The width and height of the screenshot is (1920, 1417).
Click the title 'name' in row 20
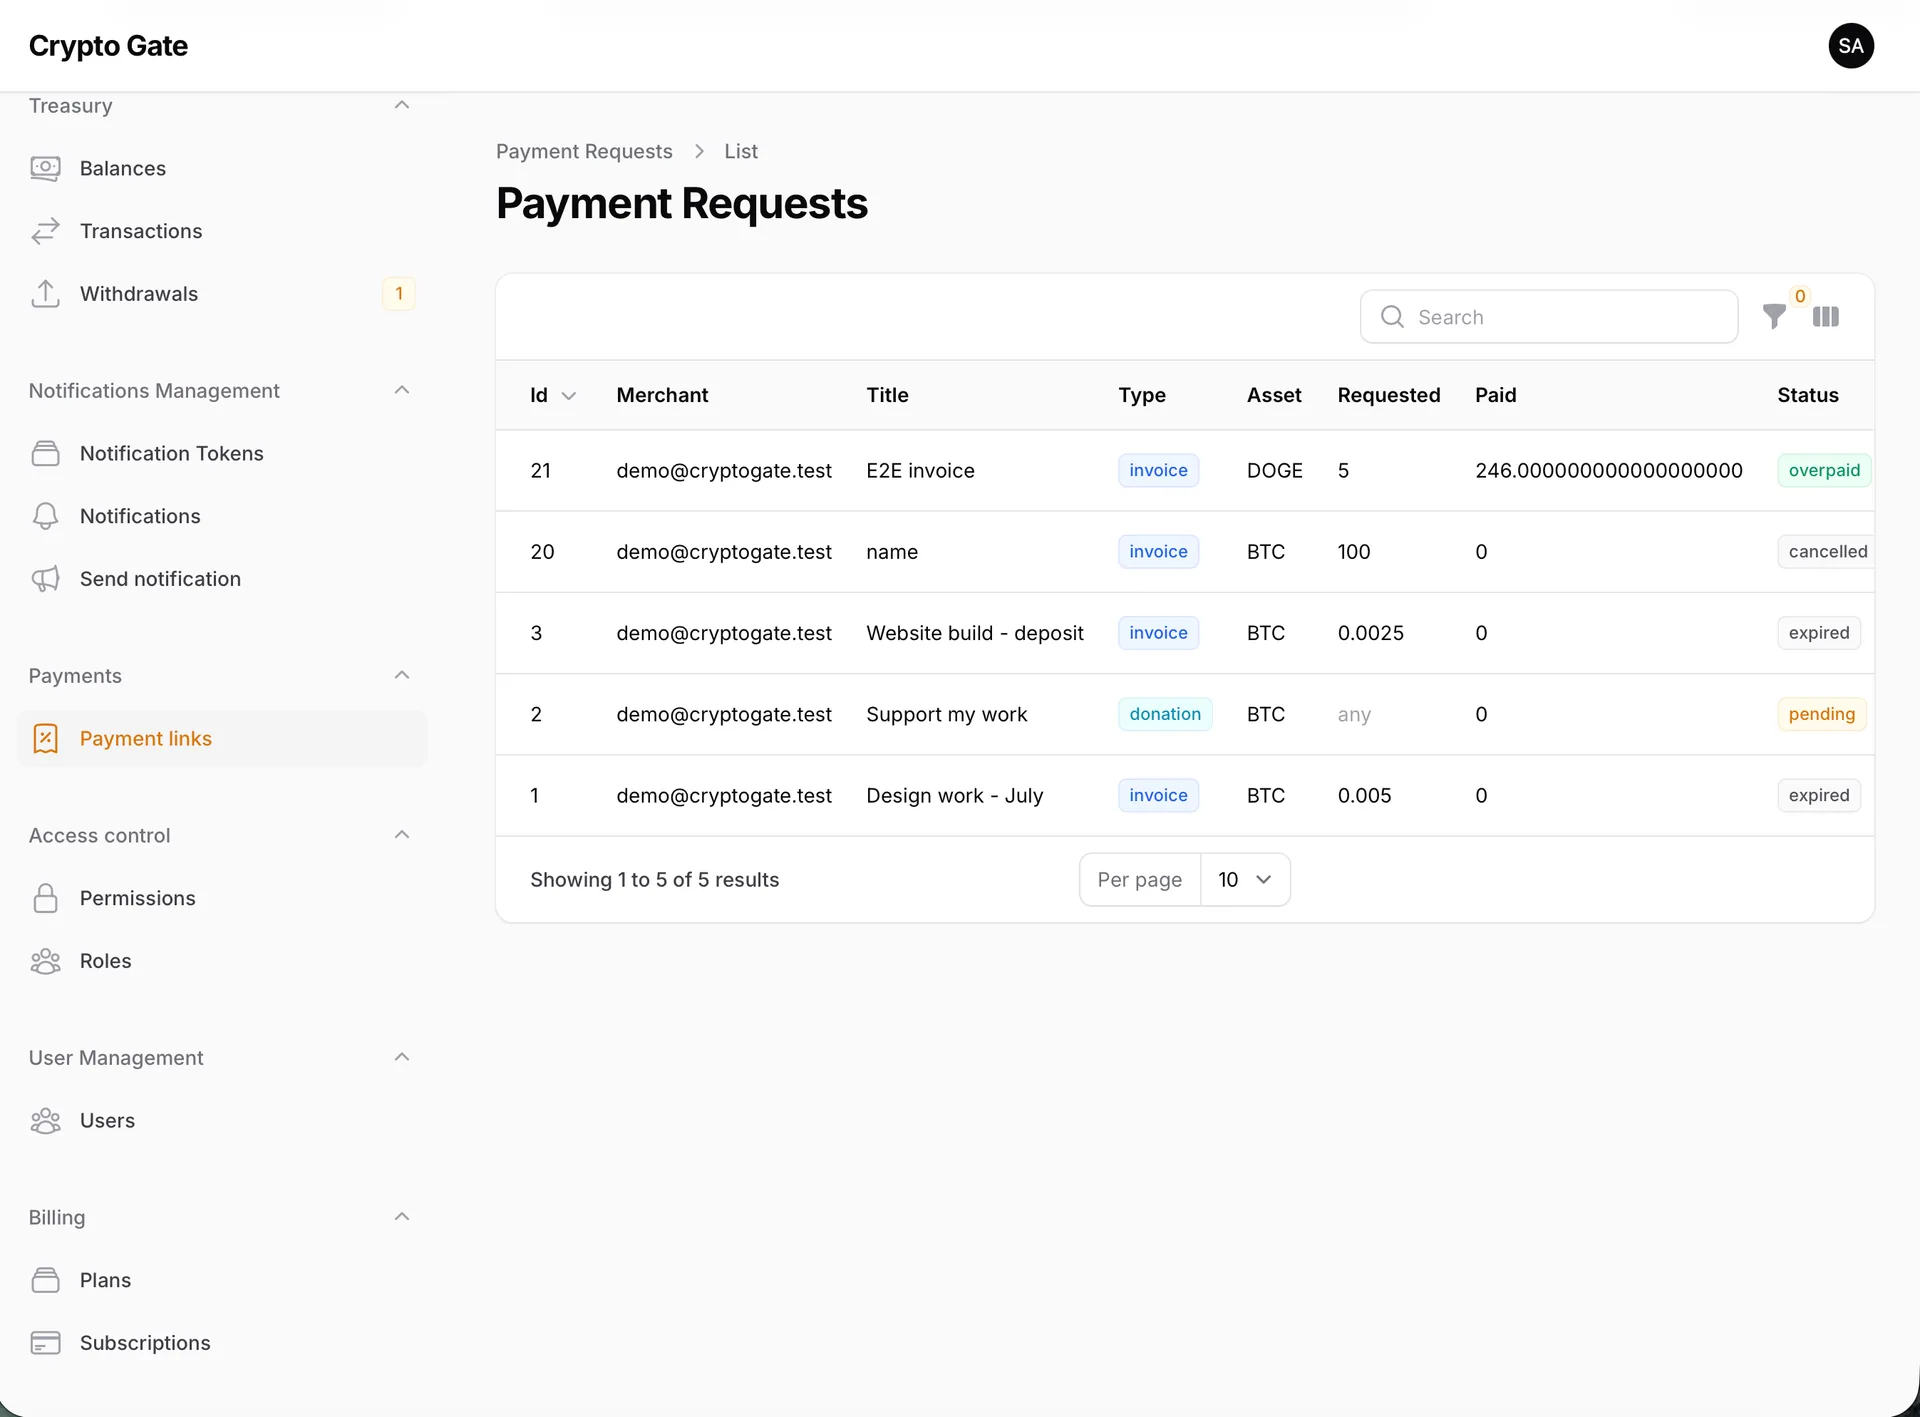892,552
